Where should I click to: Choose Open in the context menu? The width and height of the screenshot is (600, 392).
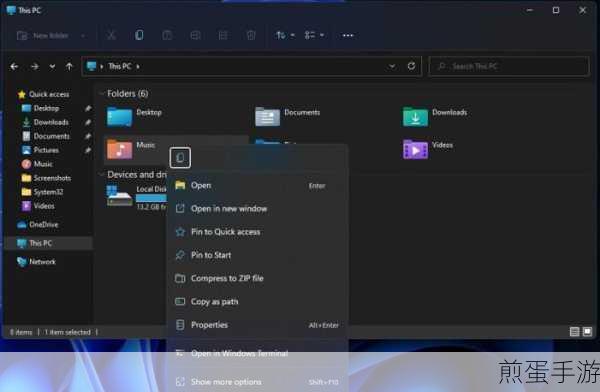point(257,186)
